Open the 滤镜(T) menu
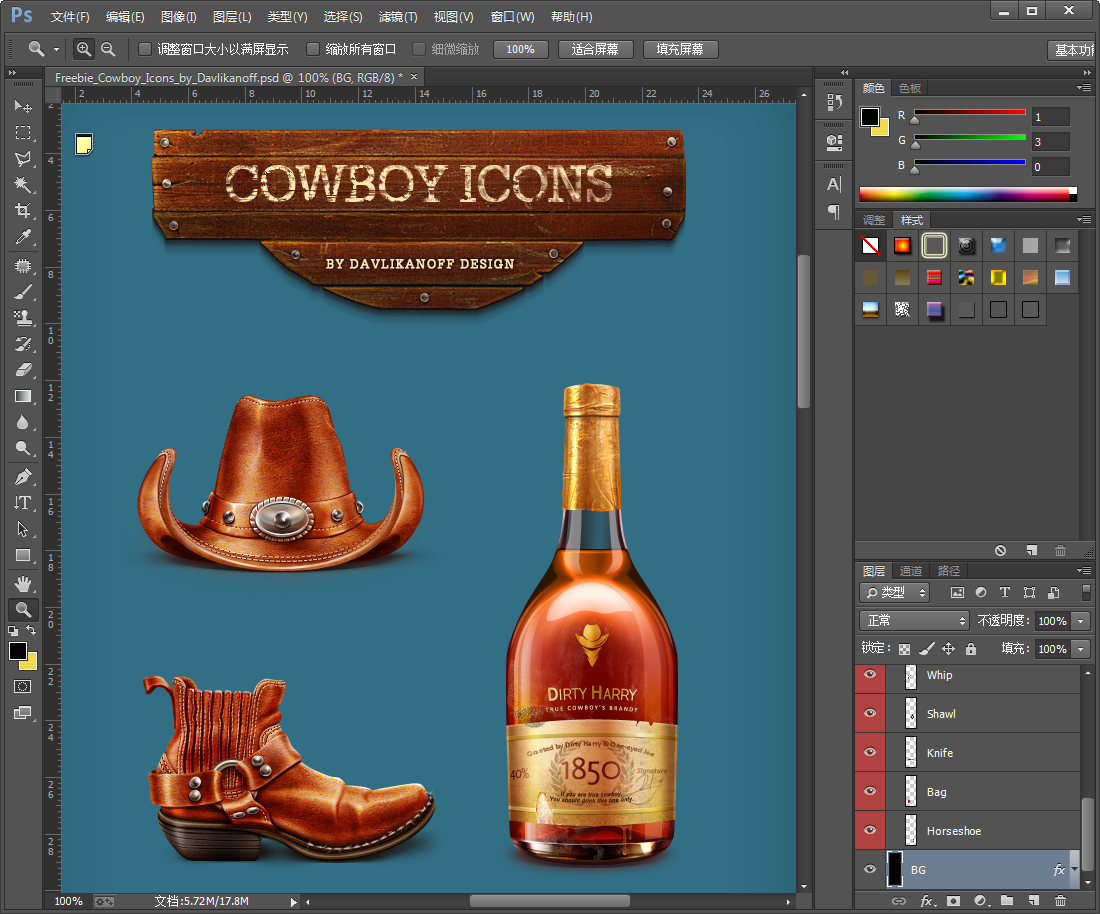 point(398,17)
